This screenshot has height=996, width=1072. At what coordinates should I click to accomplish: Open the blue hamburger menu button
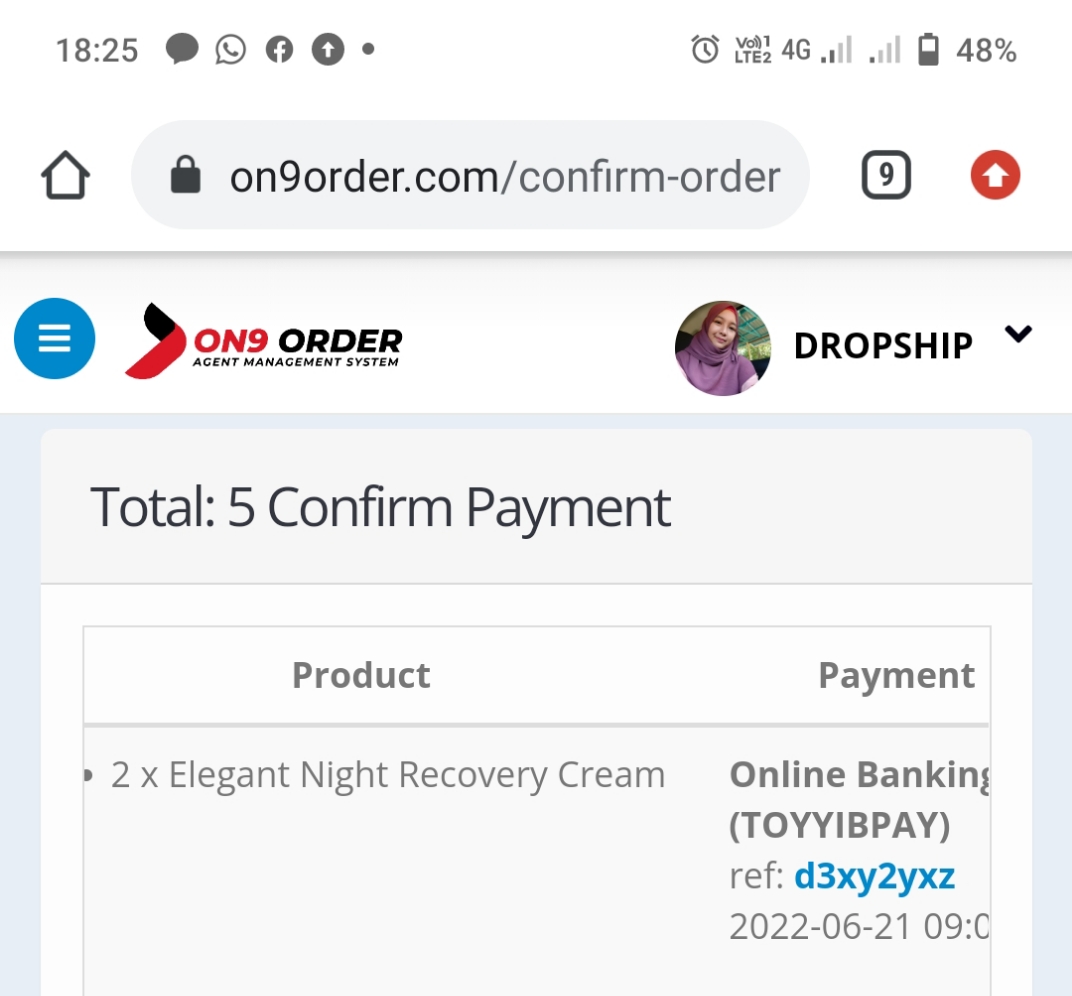54,338
